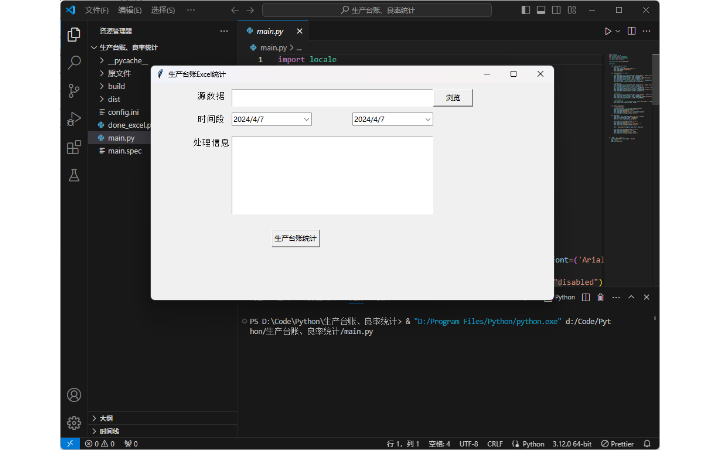Open the Explorer view in activity bar
720x450 pixels.
pos(74,34)
